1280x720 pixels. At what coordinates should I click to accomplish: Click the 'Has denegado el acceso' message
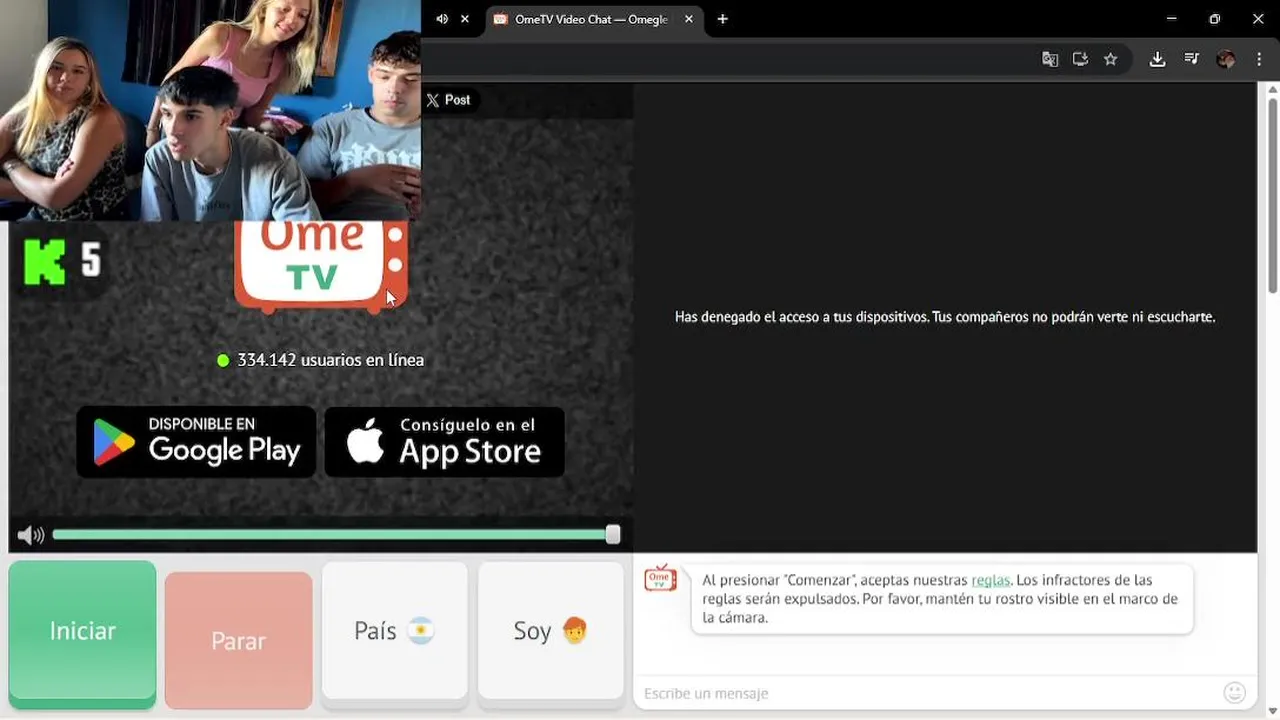[x=945, y=317]
